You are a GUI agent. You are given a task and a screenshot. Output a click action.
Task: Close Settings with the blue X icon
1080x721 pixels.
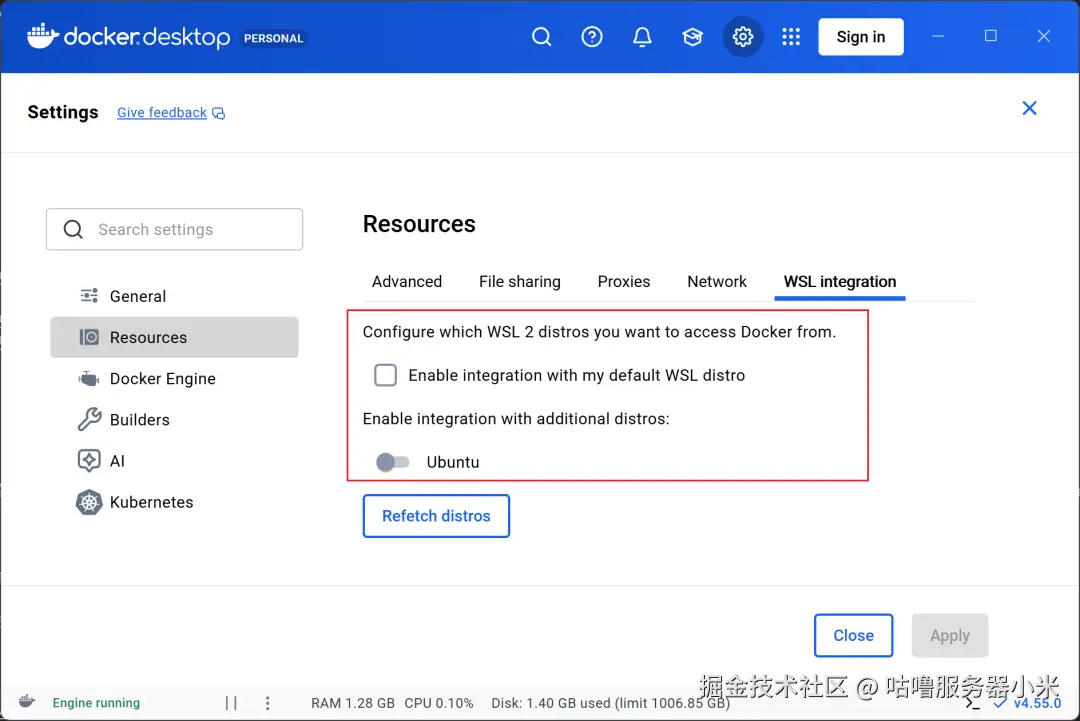1029,108
